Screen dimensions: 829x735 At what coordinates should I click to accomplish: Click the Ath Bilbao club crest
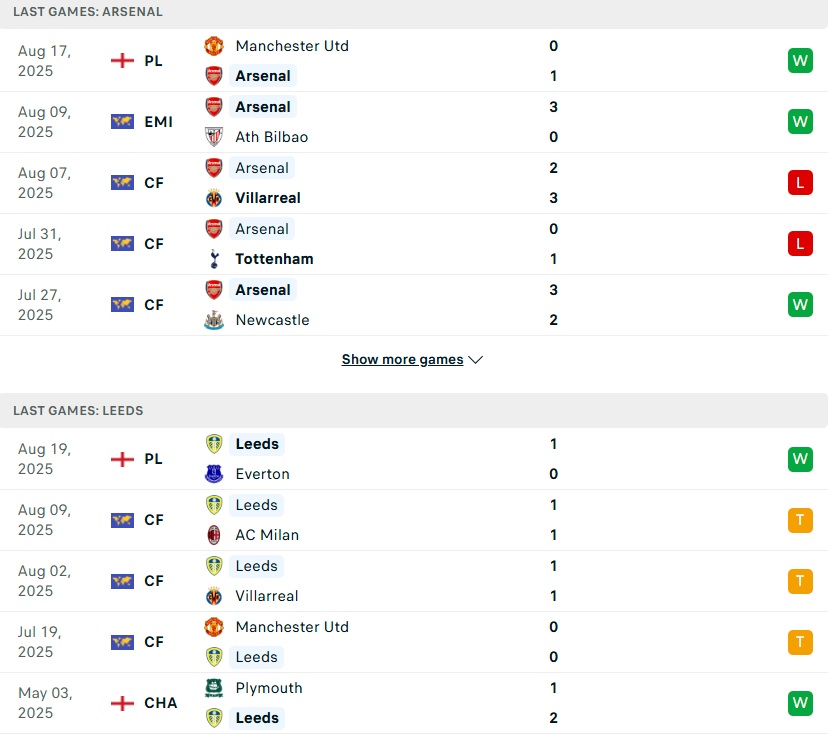click(x=214, y=137)
